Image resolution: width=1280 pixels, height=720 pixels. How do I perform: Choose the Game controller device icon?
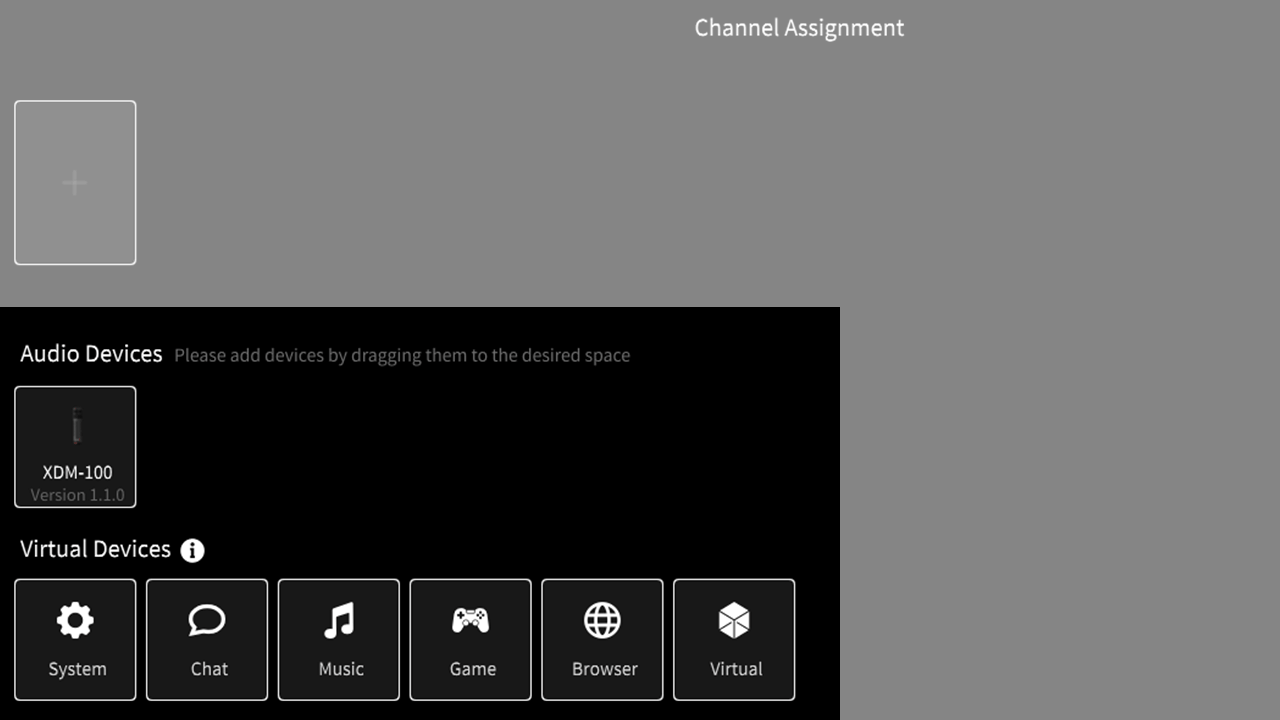[x=470, y=619]
